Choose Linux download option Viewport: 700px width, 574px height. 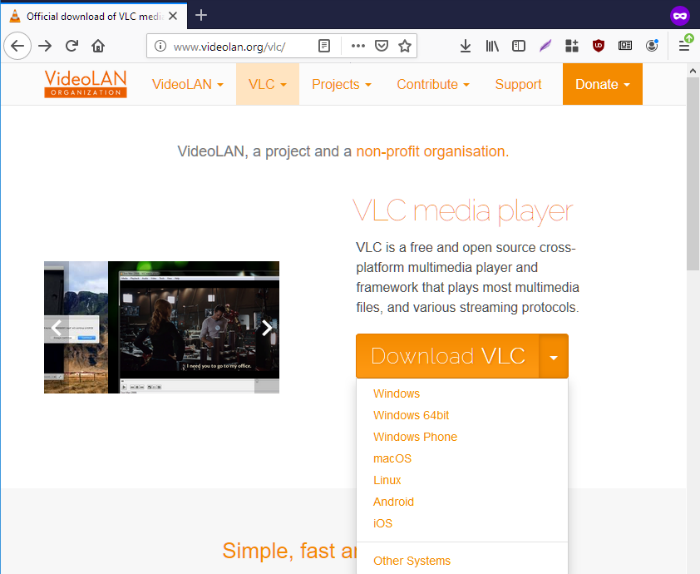click(x=387, y=480)
